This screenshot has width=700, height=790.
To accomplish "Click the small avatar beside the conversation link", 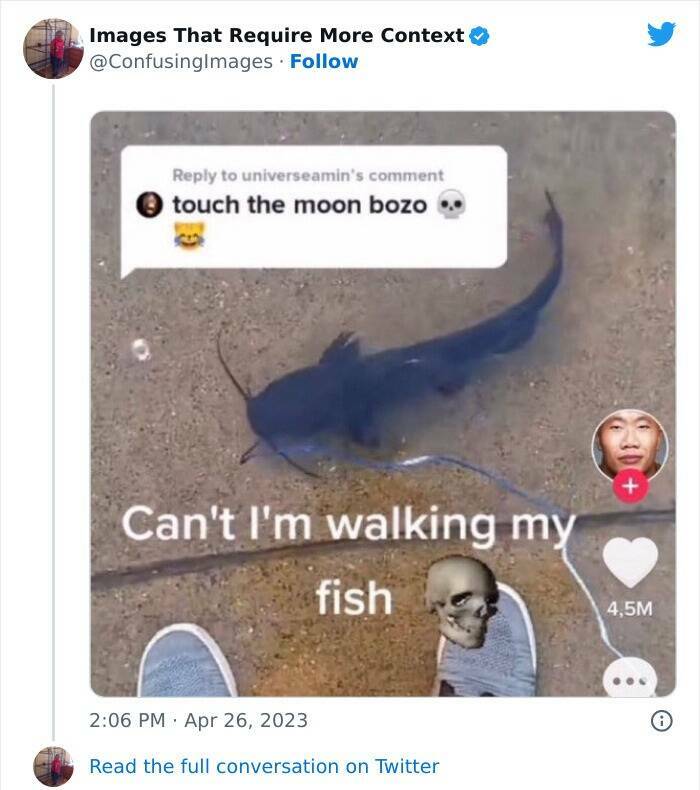I will pos(53,766).
